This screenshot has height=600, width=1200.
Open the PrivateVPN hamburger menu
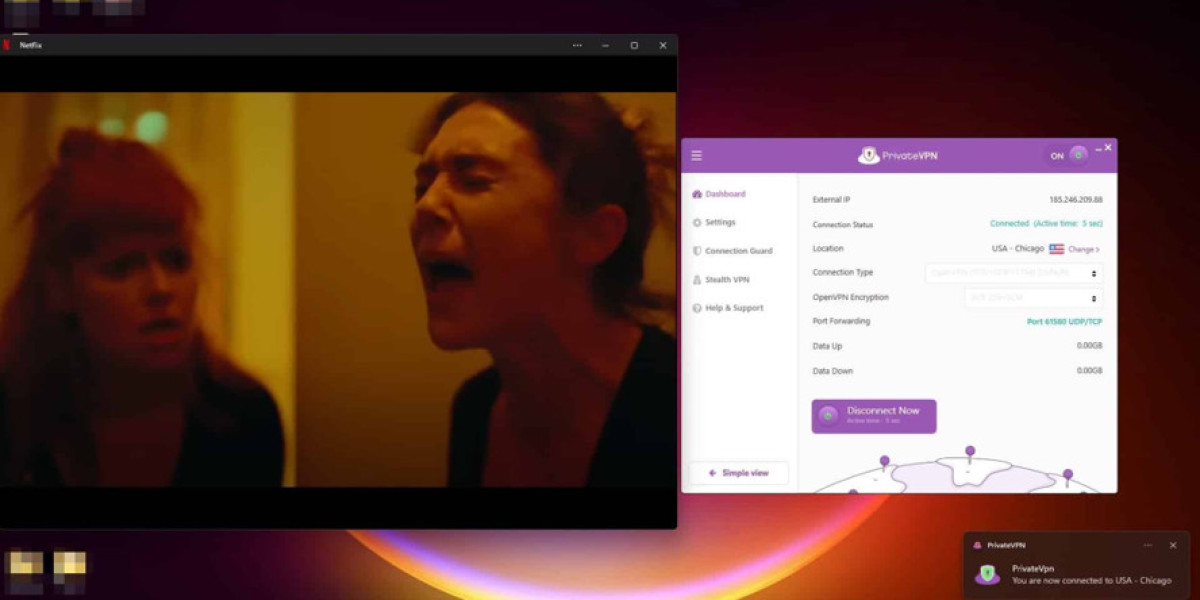click(697, 156)
